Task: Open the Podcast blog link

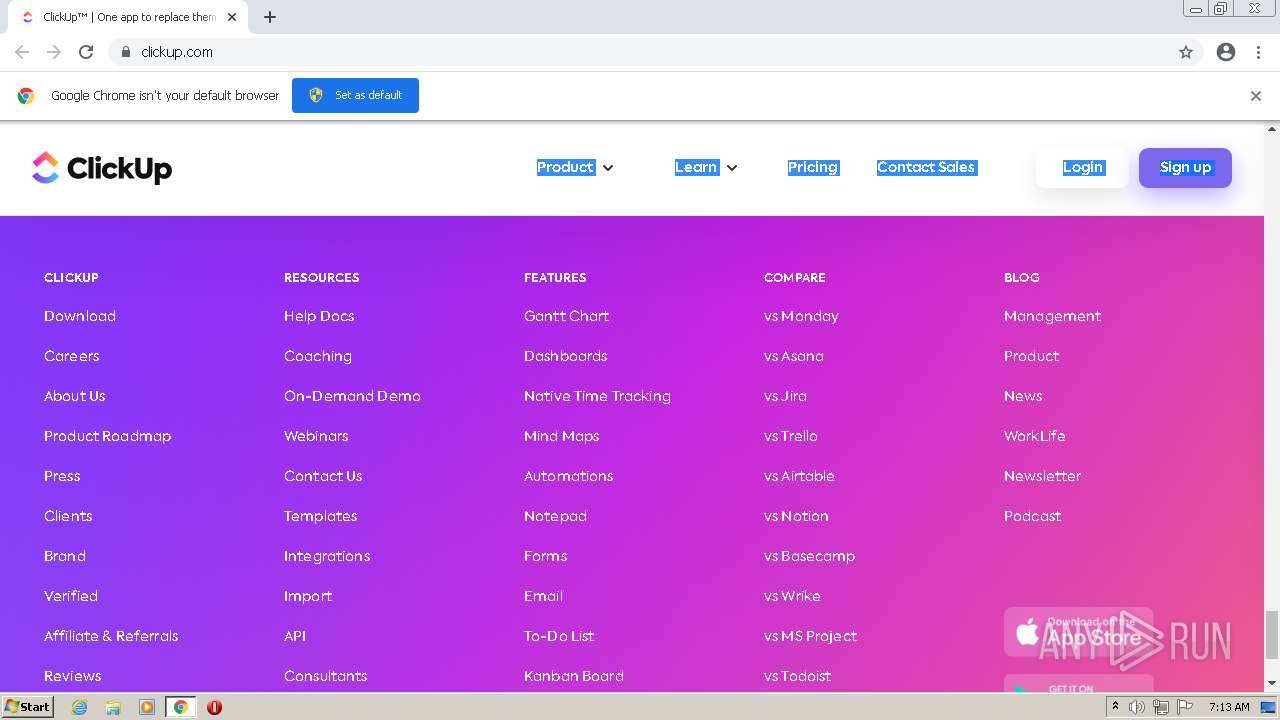Action: pyautogui.click(x=1033, y=516)
